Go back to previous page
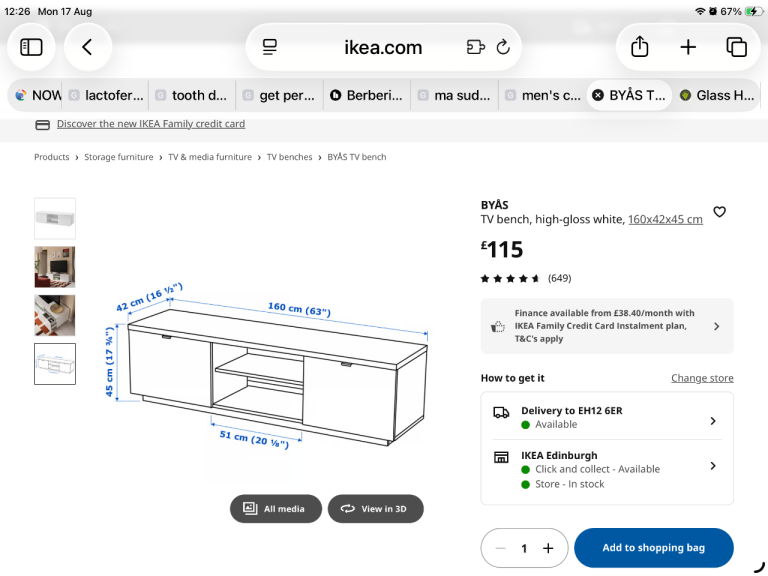The width and height of the screenshot is (768, 576). coord(88,48)
